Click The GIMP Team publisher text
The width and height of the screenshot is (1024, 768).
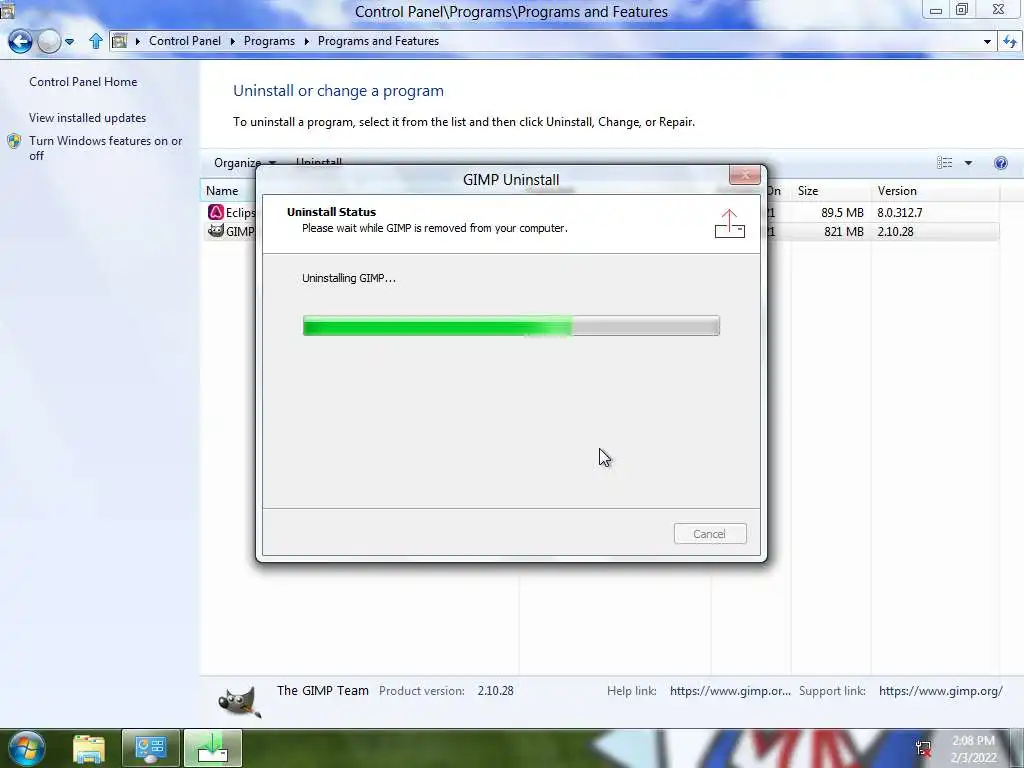tap(323, 690)
